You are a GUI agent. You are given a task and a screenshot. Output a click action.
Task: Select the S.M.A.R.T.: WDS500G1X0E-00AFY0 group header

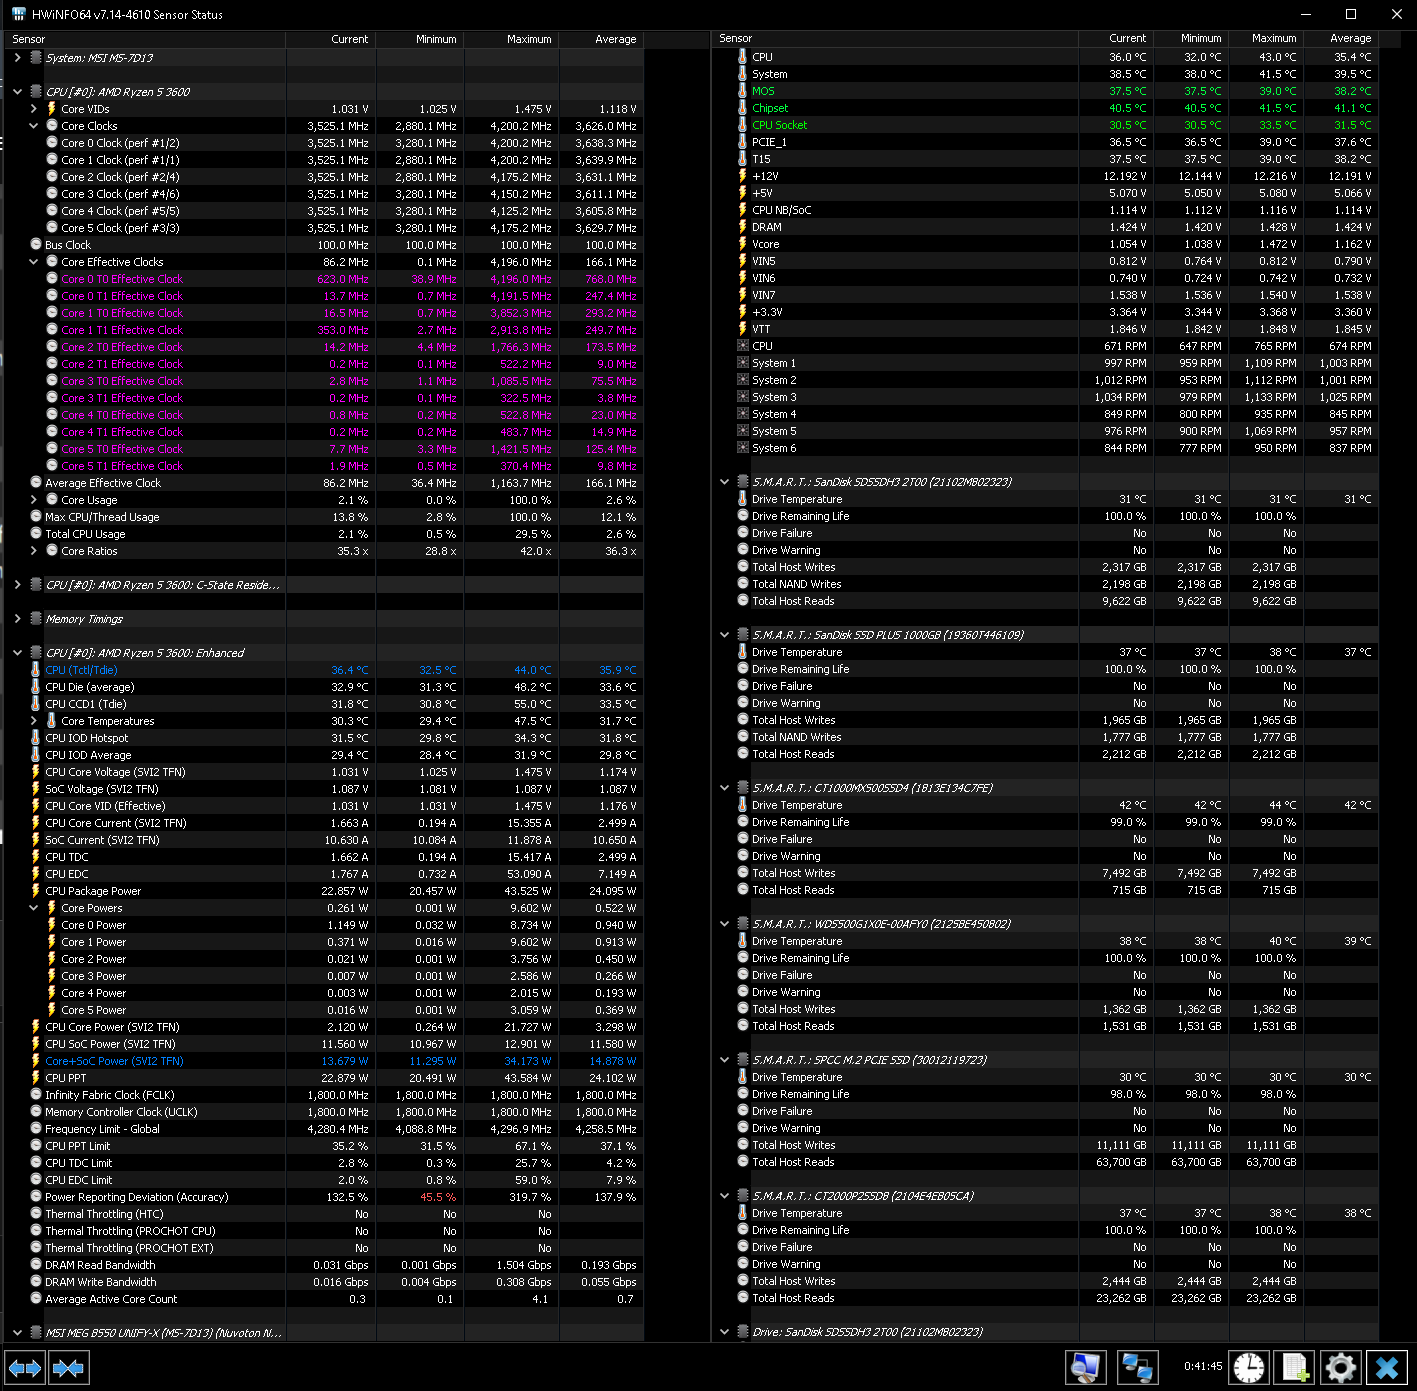coord(1046,924)
